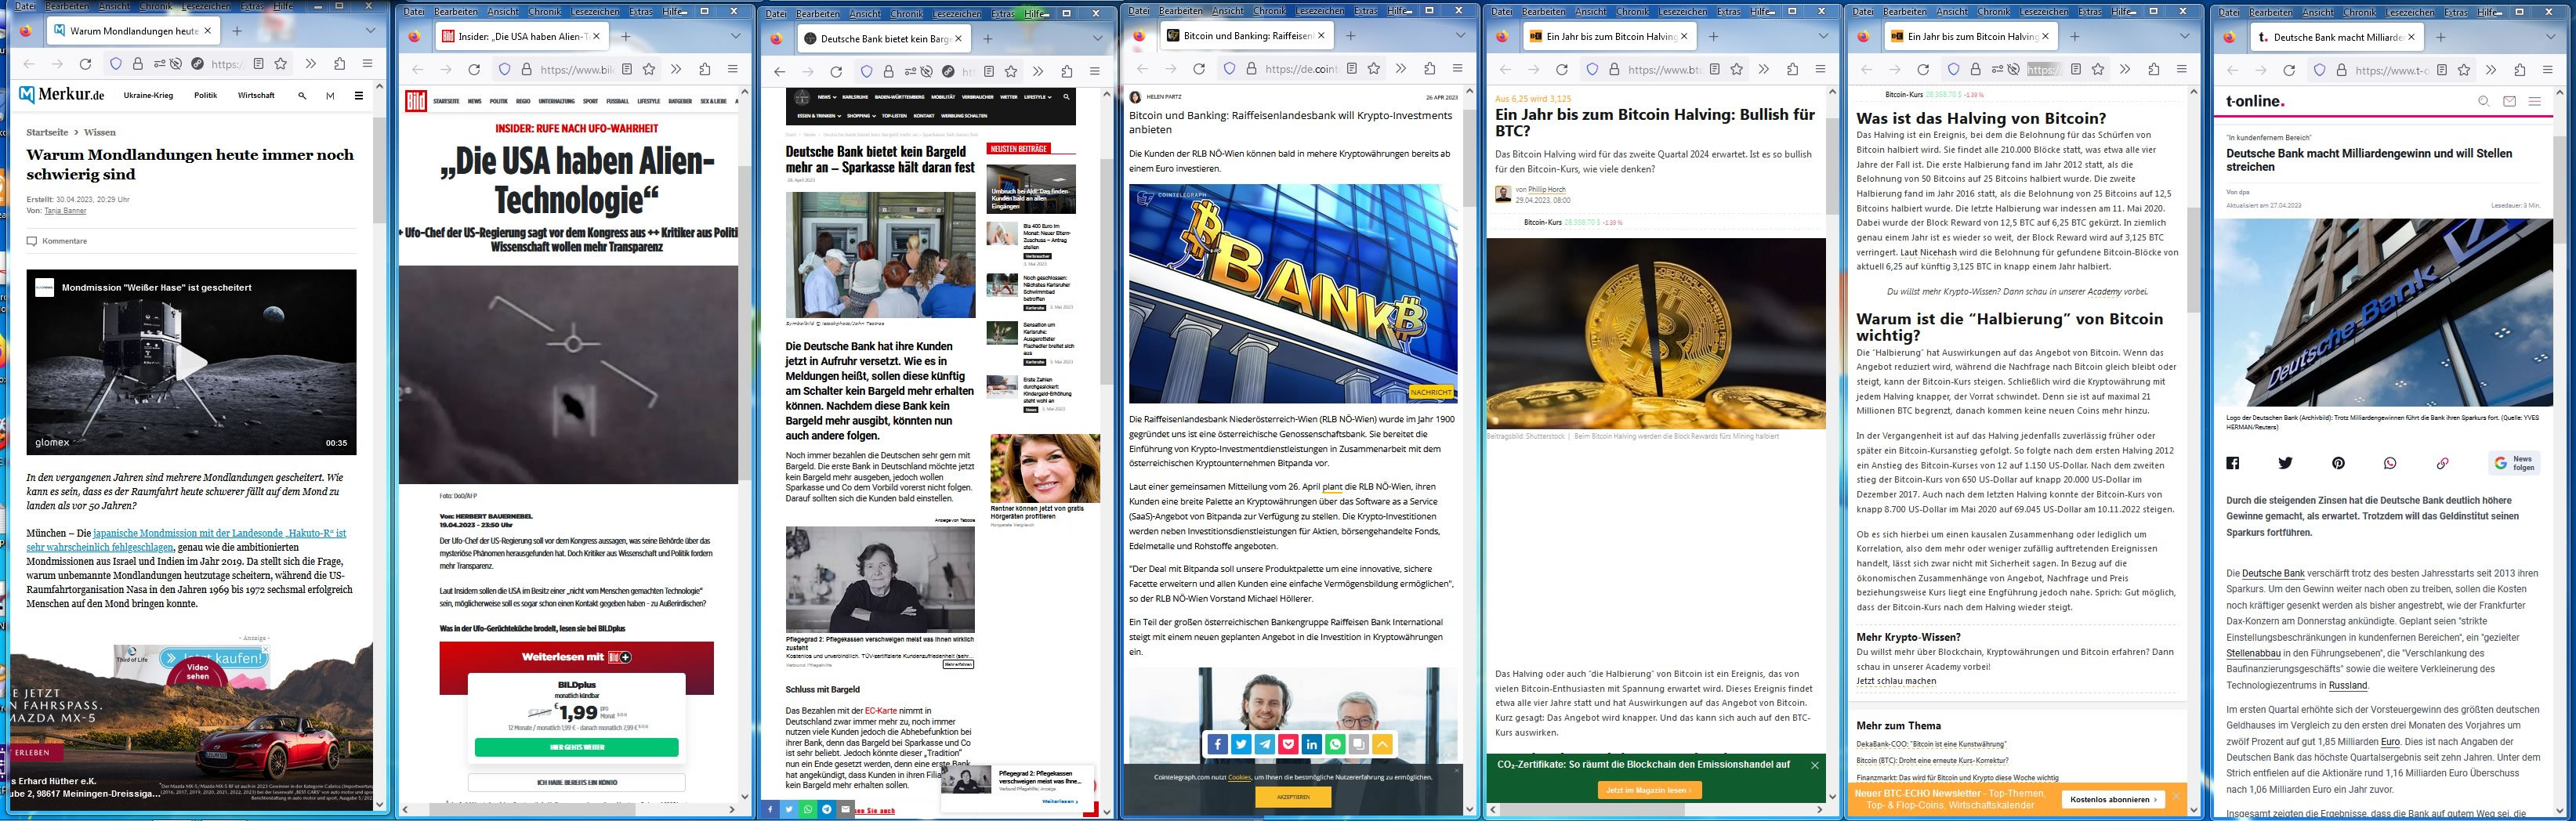Bookmark the BTC-ECHO Bullish für BTC page

coord(1737,70)
